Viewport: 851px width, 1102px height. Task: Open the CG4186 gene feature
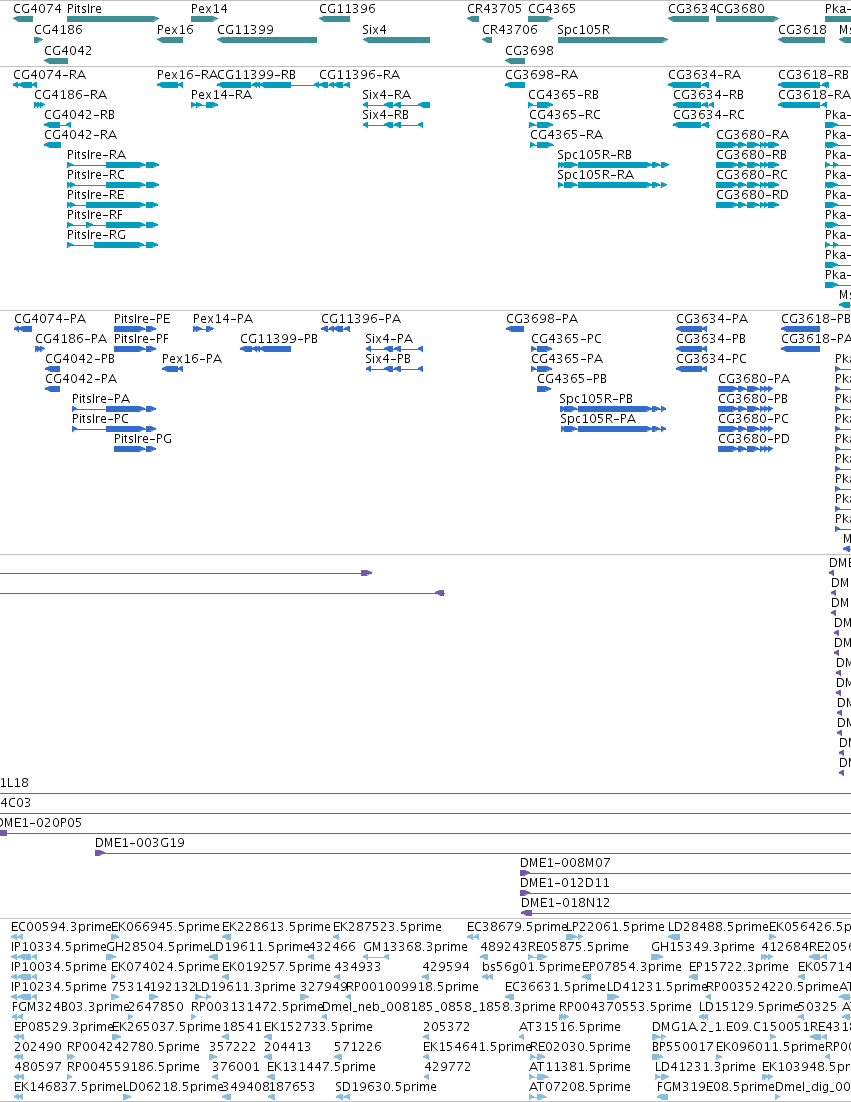[x=38, y=40]
